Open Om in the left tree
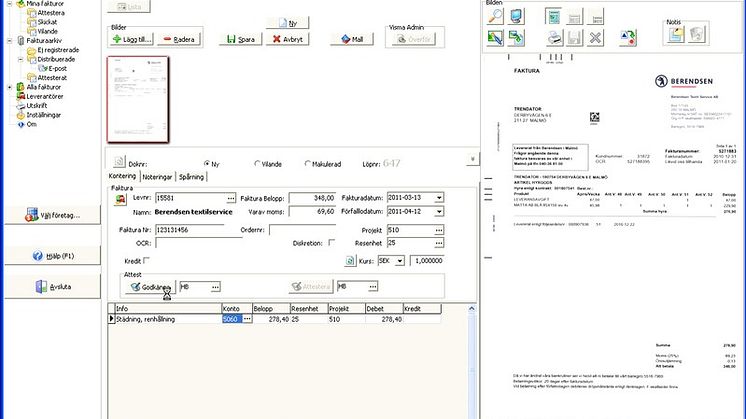746x419 pixels. pos(31,124)
